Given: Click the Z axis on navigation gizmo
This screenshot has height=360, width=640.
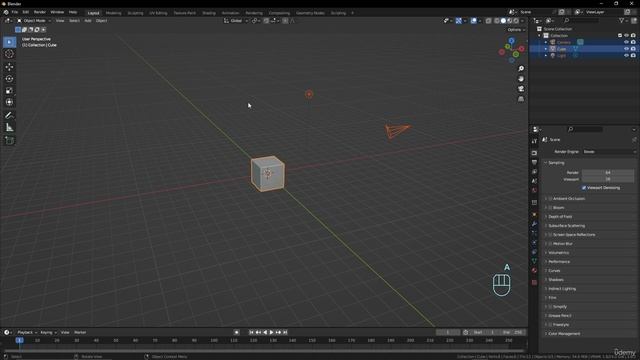Looking at the screenshot, I should click(511, 41).
